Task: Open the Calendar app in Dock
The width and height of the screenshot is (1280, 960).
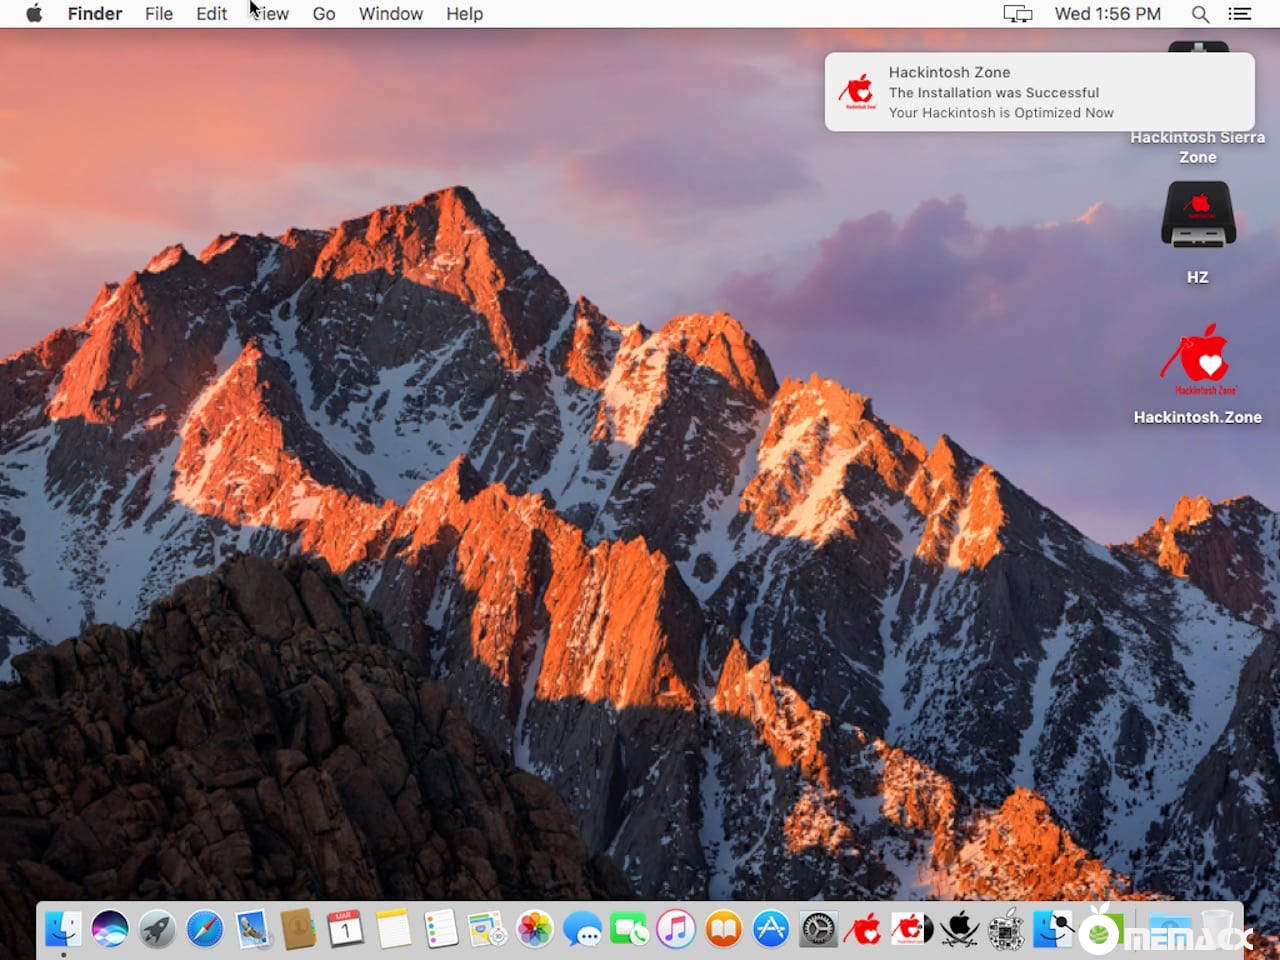Action: click(345, 929)
